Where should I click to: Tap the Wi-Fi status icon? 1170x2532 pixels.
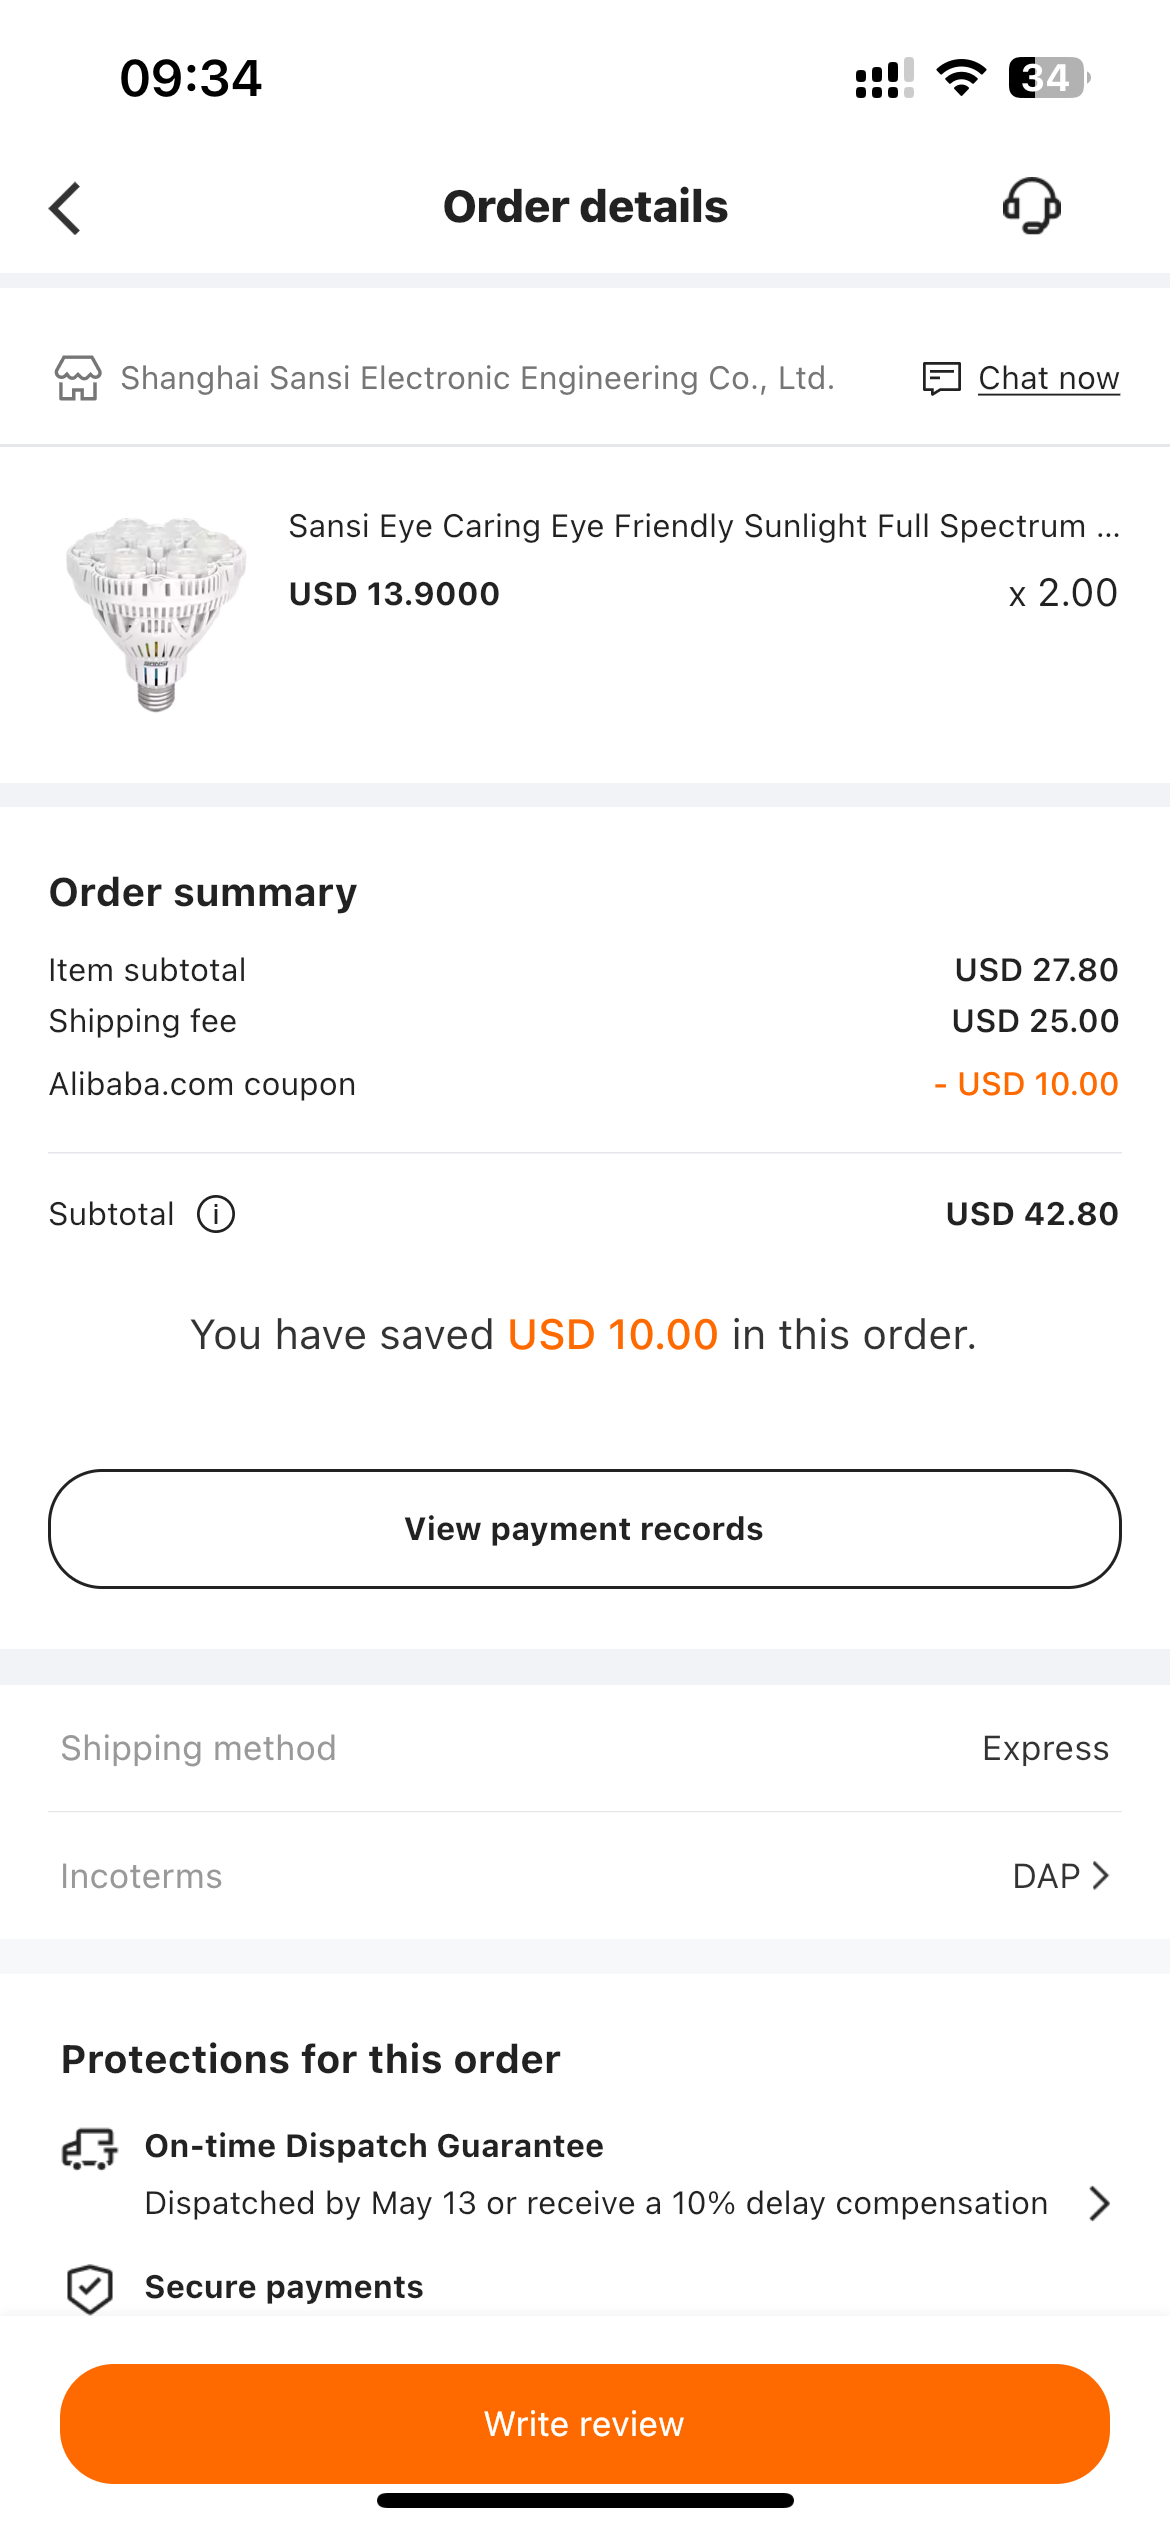click(x=961, y=78)
